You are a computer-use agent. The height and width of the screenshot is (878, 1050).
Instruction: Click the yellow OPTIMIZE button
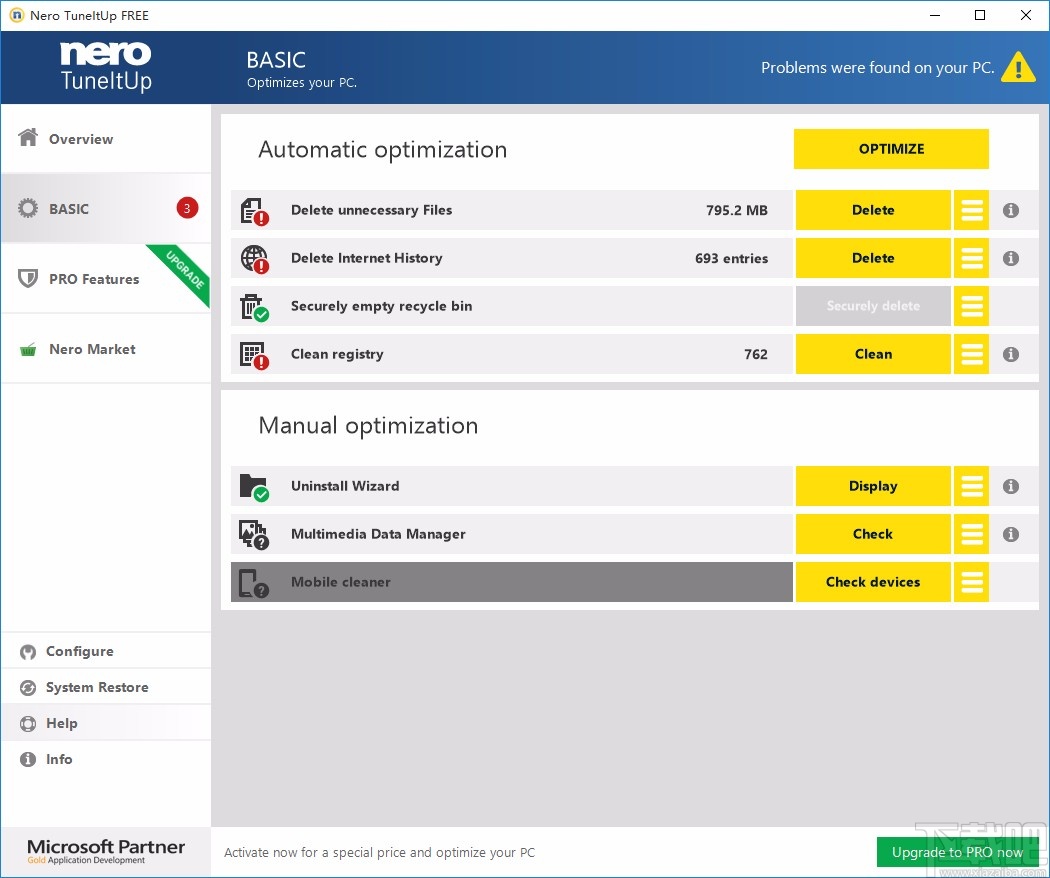(891, 149)
